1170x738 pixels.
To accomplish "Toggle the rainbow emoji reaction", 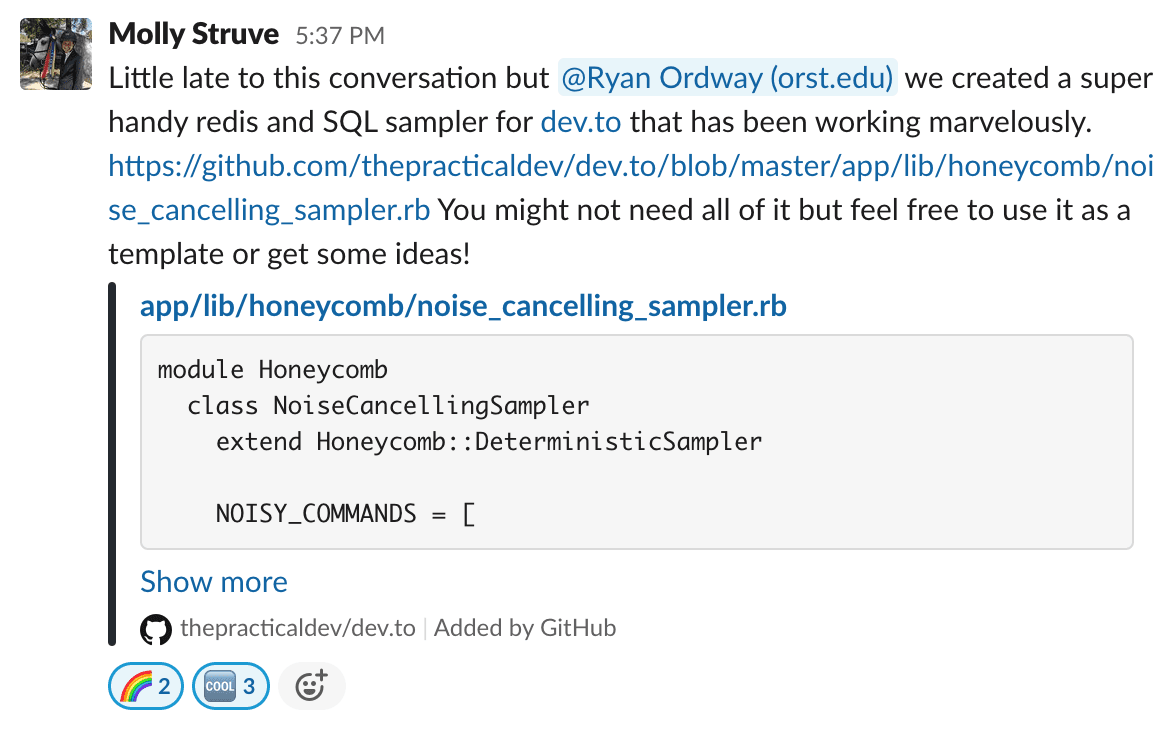I will (x=145, y=685).
